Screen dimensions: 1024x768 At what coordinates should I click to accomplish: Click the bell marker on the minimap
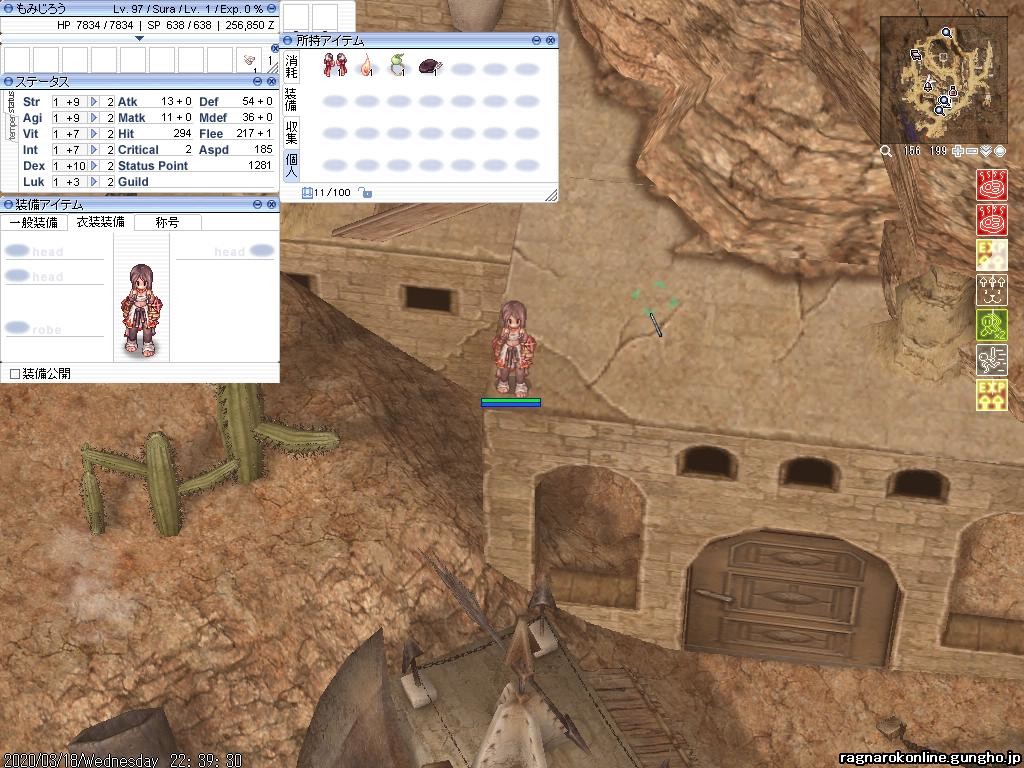tap(928, 84)
